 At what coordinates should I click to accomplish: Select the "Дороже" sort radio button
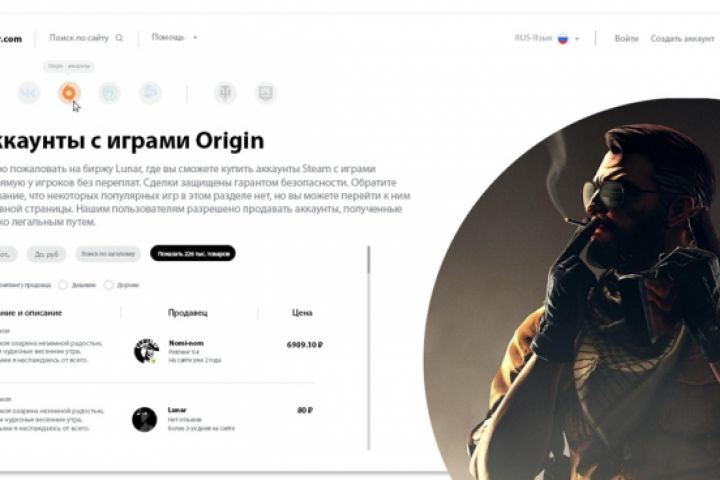(x=108, y=285)
